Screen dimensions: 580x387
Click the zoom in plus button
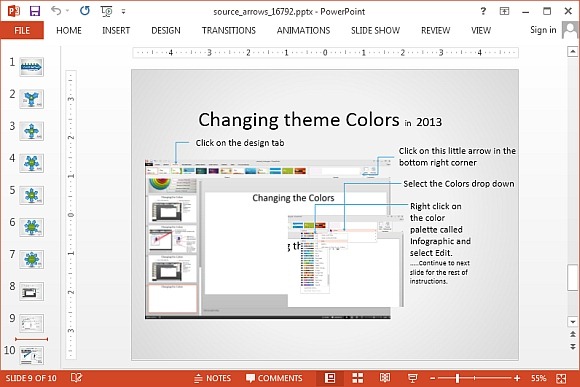[x=517, y=378]
